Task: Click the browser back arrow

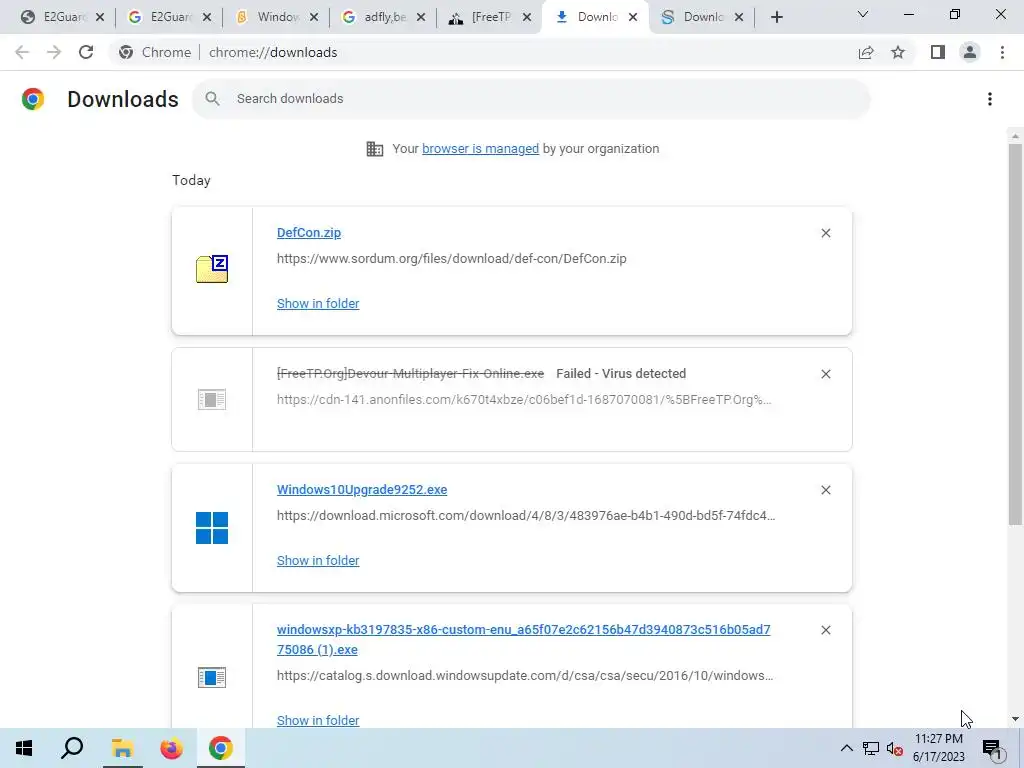Action: pyautogui.click(x=22, y=52)
